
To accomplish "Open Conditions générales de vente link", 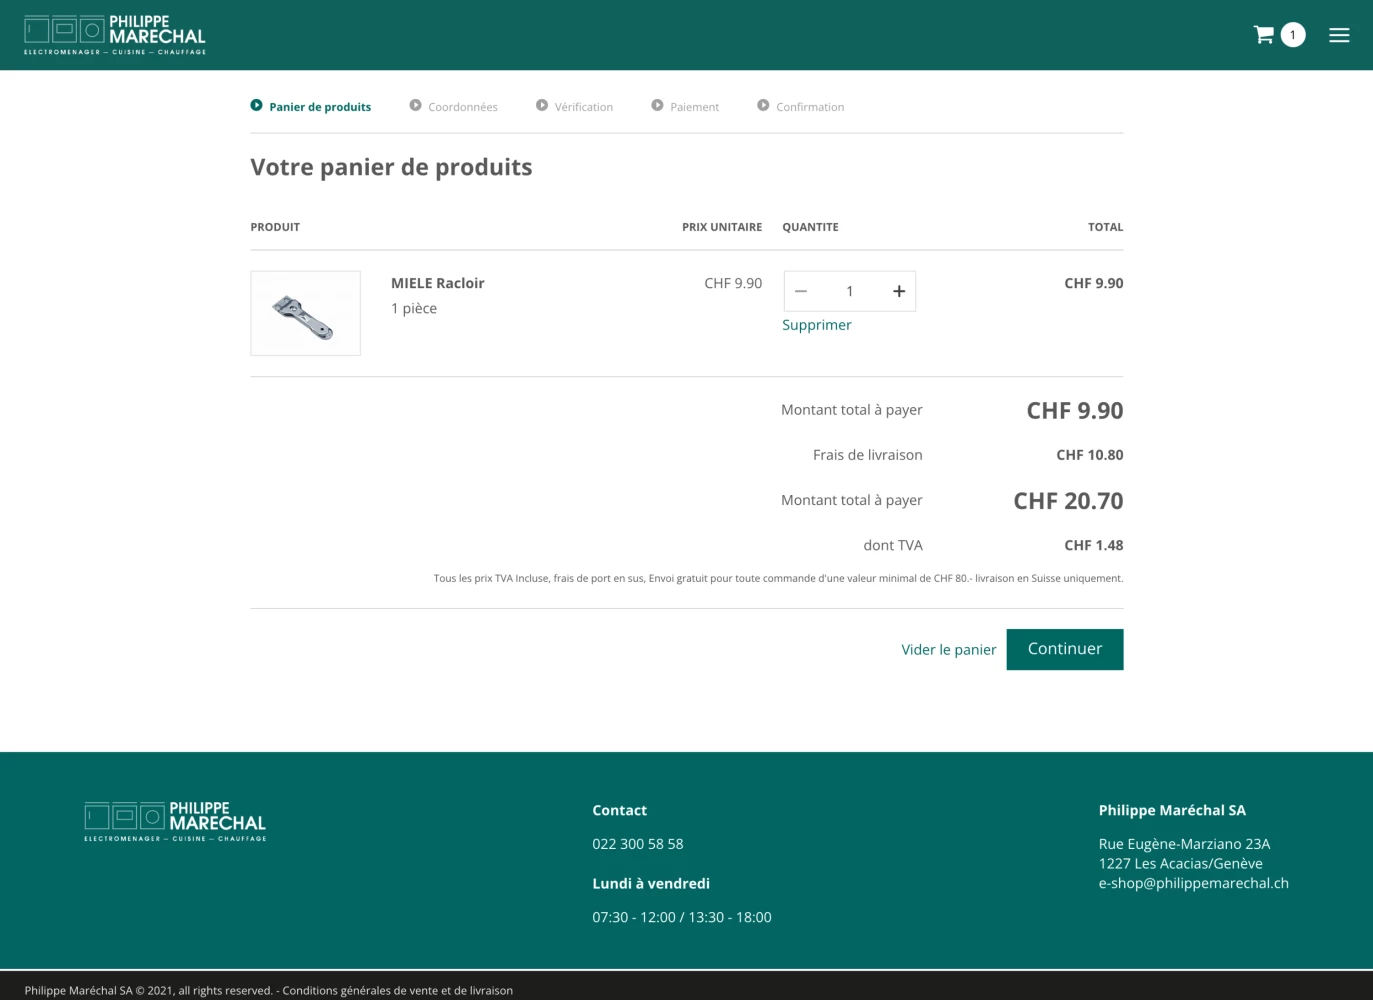I will [397, 990].
